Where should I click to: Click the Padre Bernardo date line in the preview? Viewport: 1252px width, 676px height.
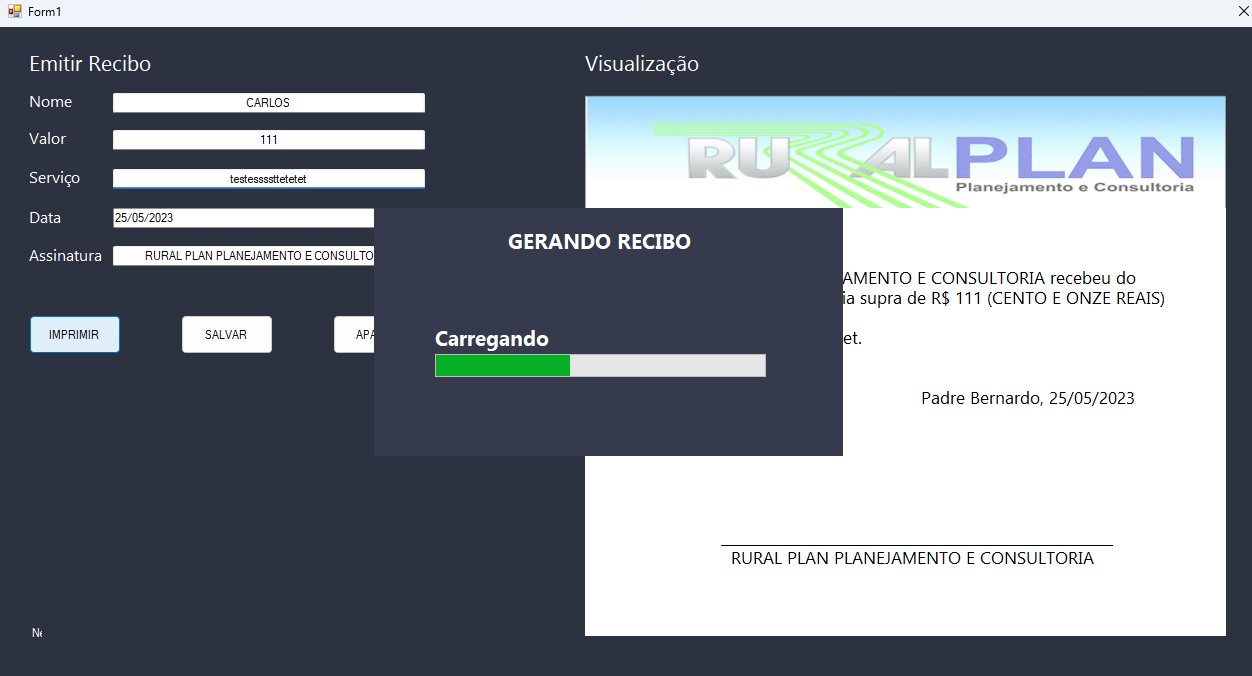1028,397
